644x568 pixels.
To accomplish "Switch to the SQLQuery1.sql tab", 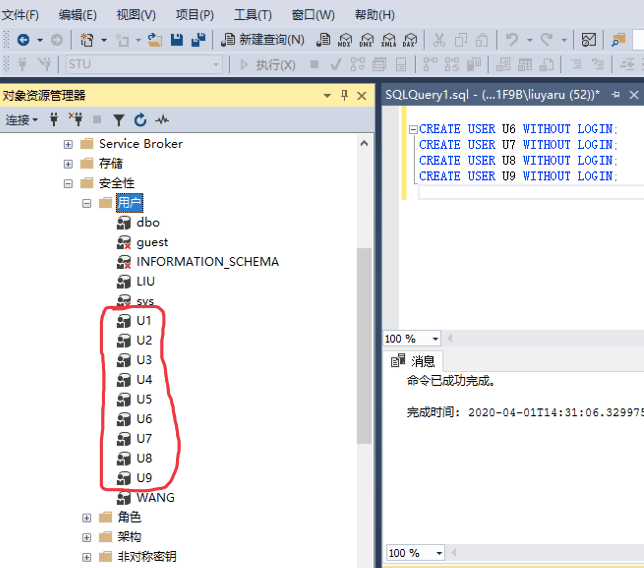I will tap(492, 95).
